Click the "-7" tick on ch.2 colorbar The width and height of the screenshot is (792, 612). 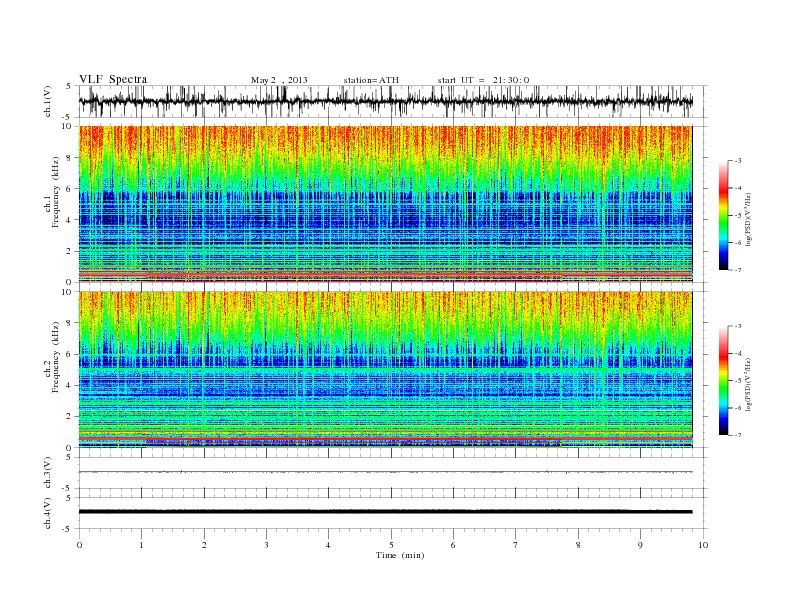[x=738, y=435]
